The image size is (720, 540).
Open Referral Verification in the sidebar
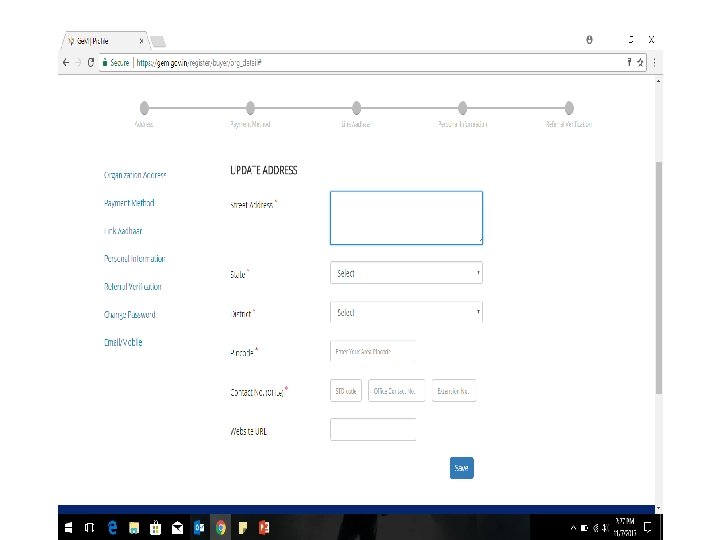click(x=133, y=287)
